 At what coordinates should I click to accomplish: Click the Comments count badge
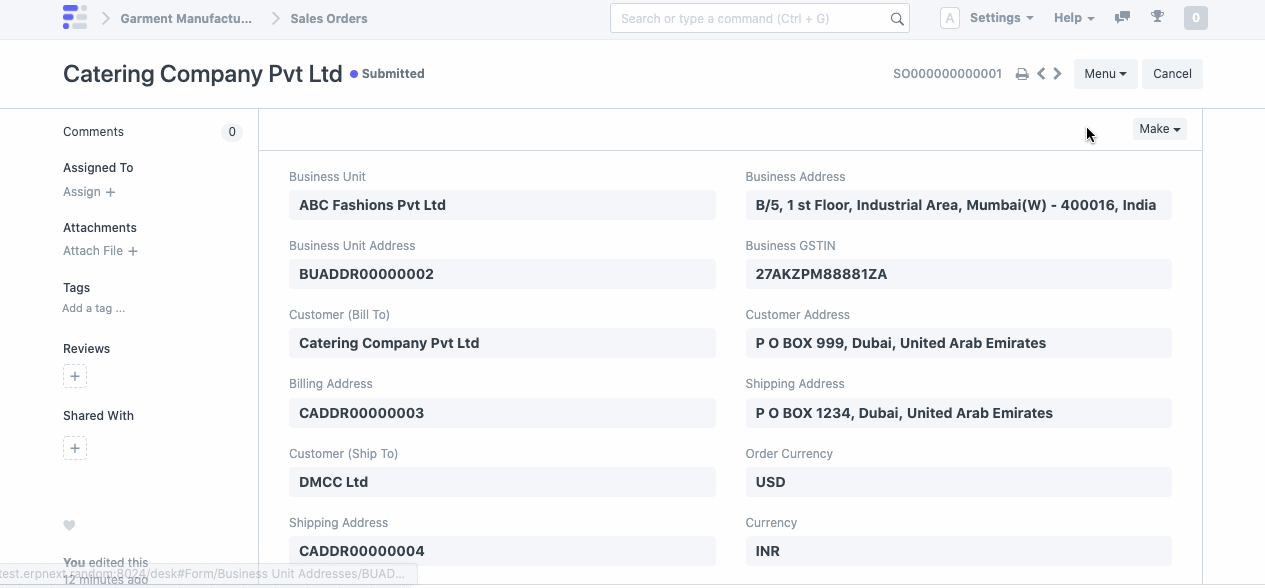(232, 132)
